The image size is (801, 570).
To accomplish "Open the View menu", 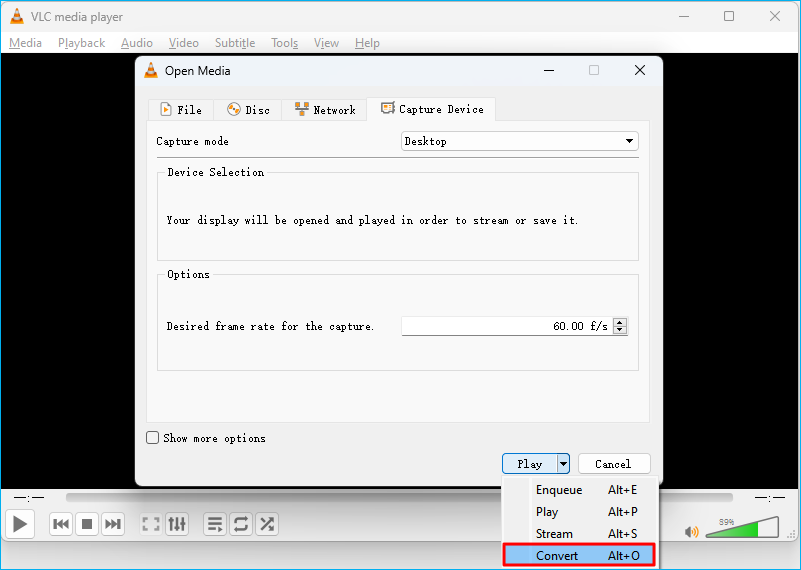I will (x=326, y=43).
